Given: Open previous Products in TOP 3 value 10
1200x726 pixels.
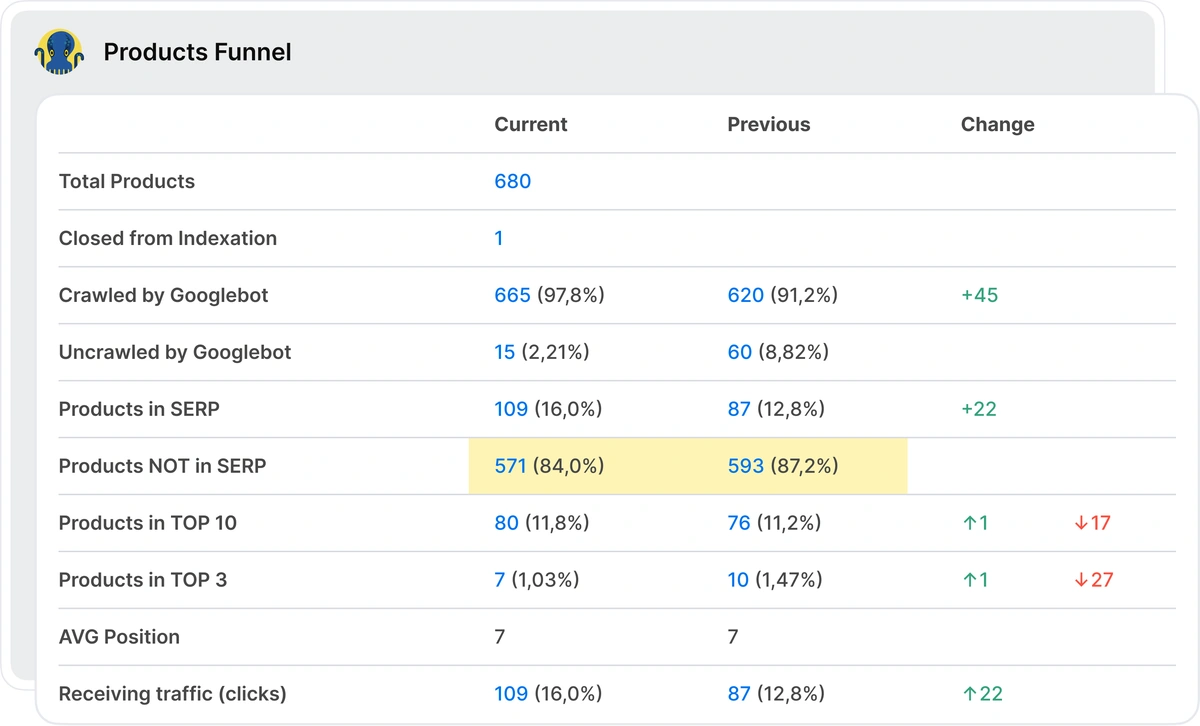Looking at the screenshot, I should click(x=738, y=580).
